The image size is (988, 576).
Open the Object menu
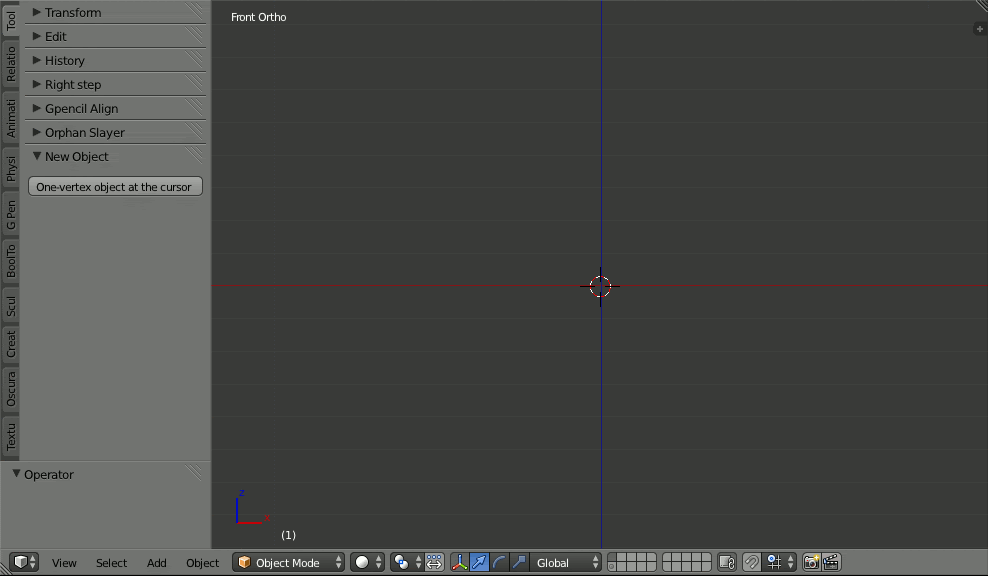tap(202, 563)
